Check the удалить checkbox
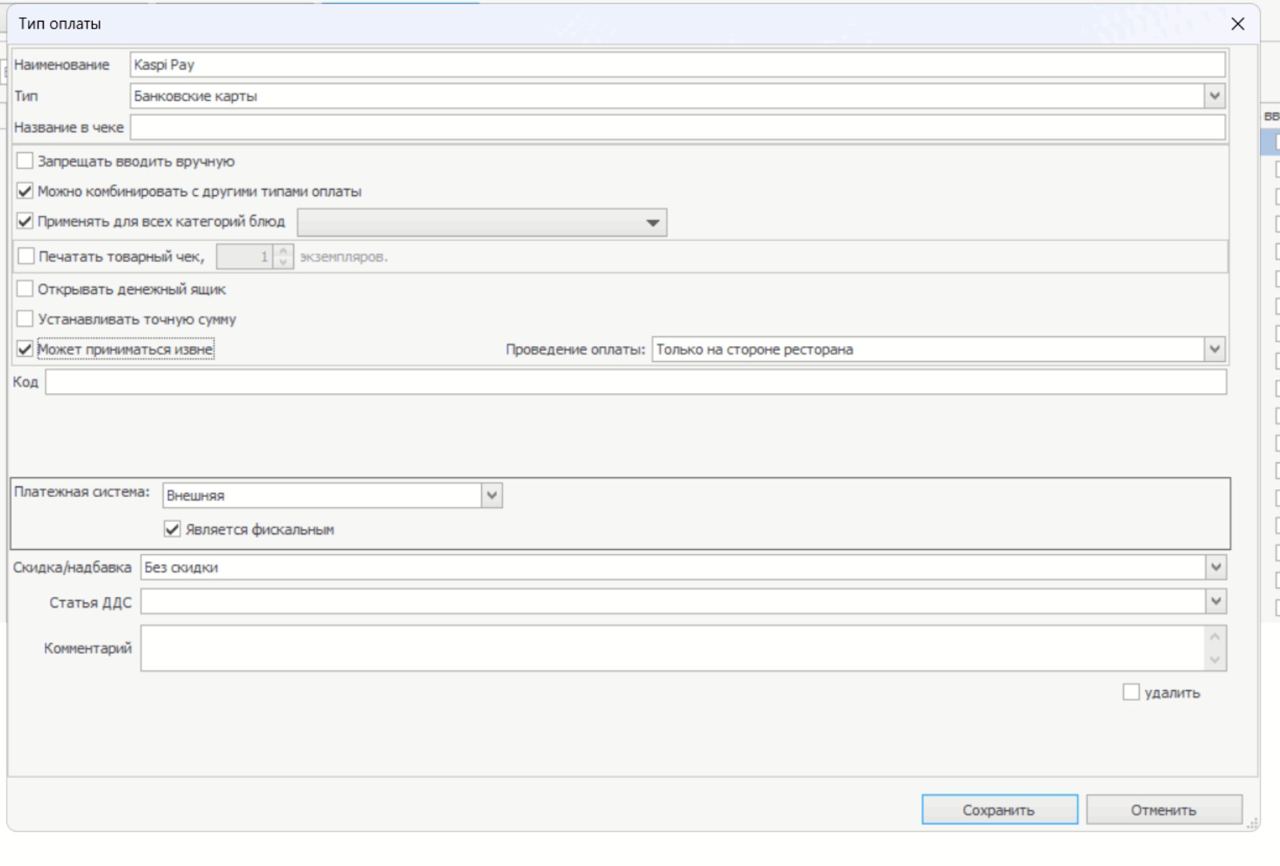Viewport: 1280px width, 866px height. [x=1131, y=693]
